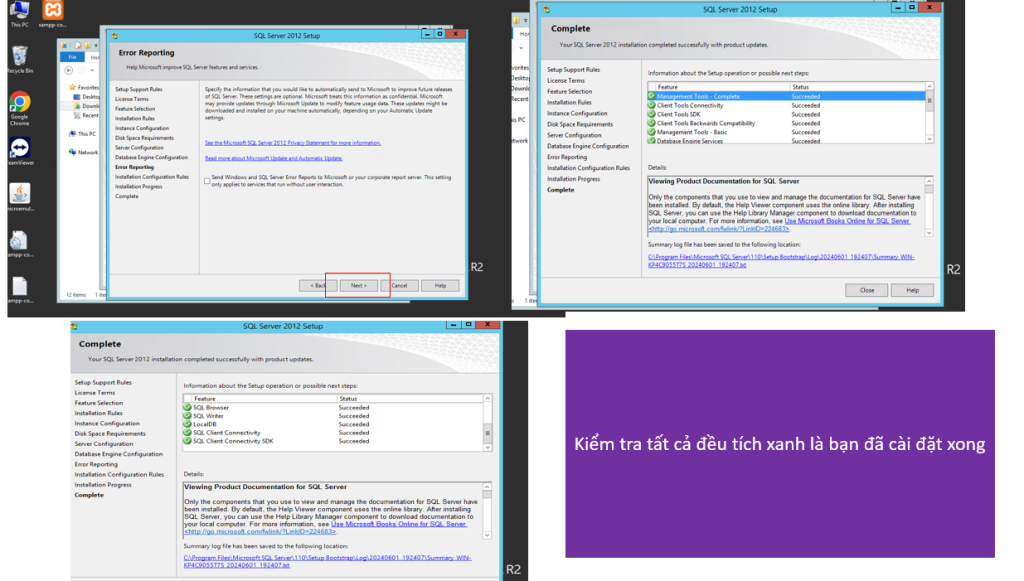This screenshot has height=581, width=1024.
Task: Click the green check beside Management Tools - Complete
Action: coord(652,96)
